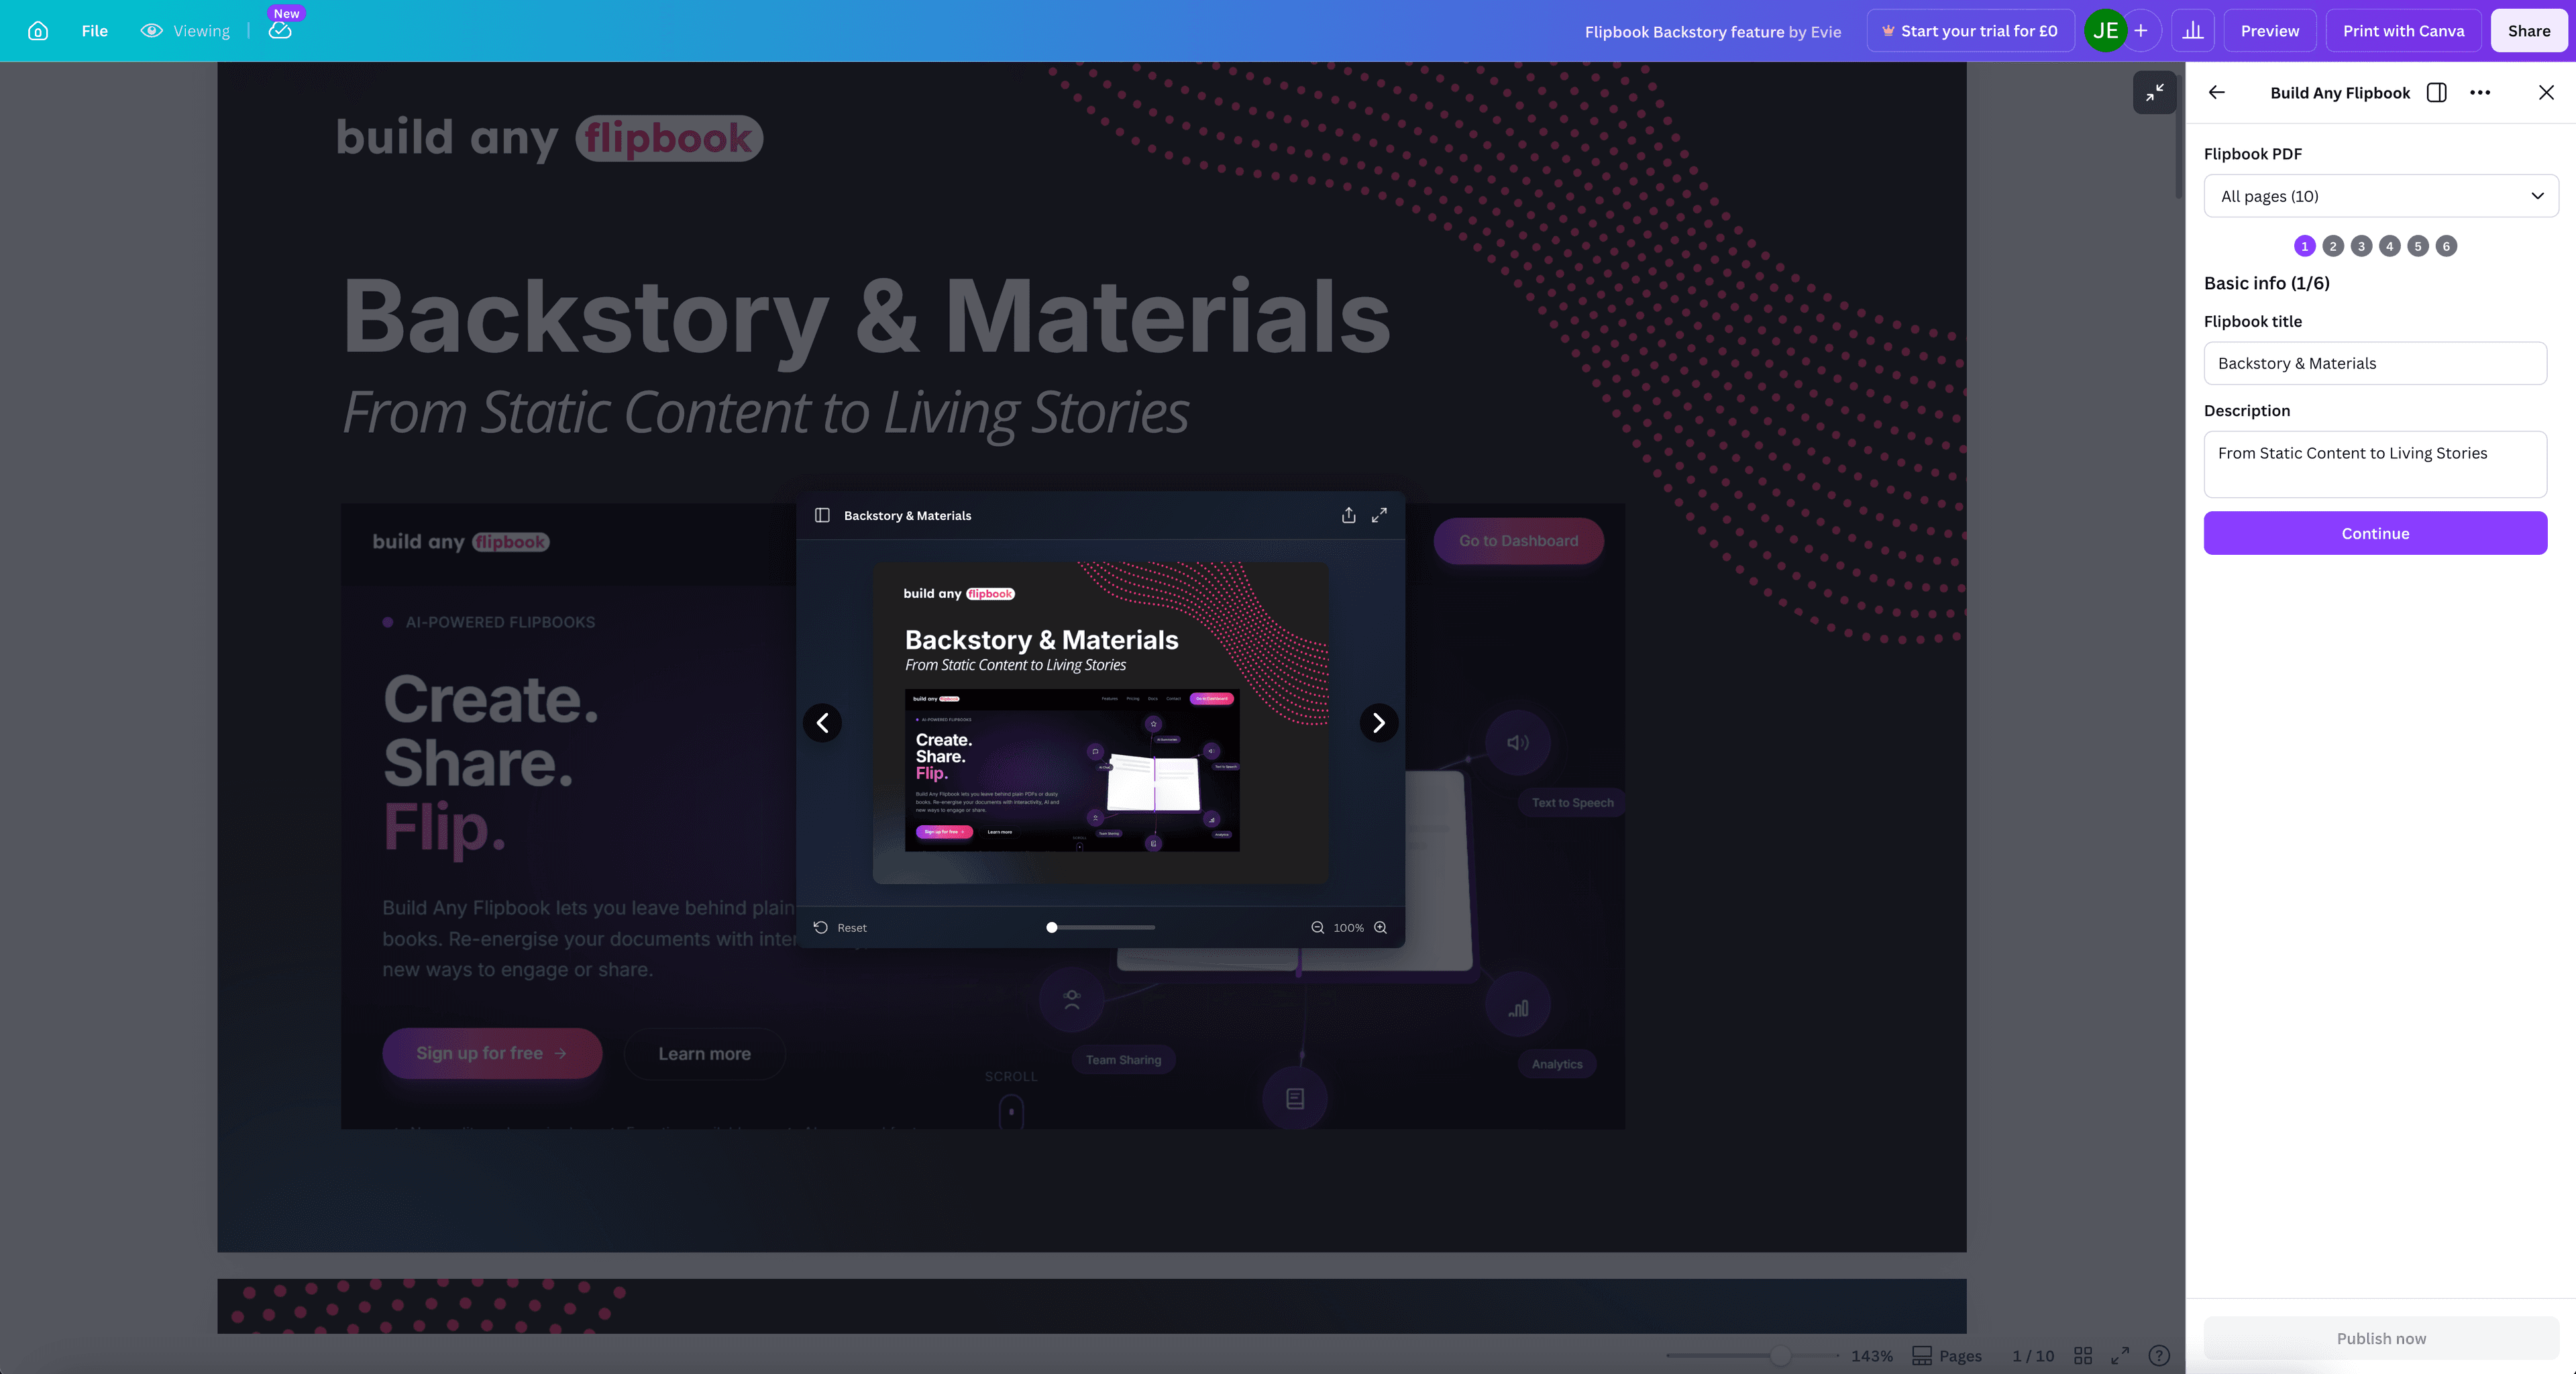Go to previous flipbook page arrow

tap(822, 722)
